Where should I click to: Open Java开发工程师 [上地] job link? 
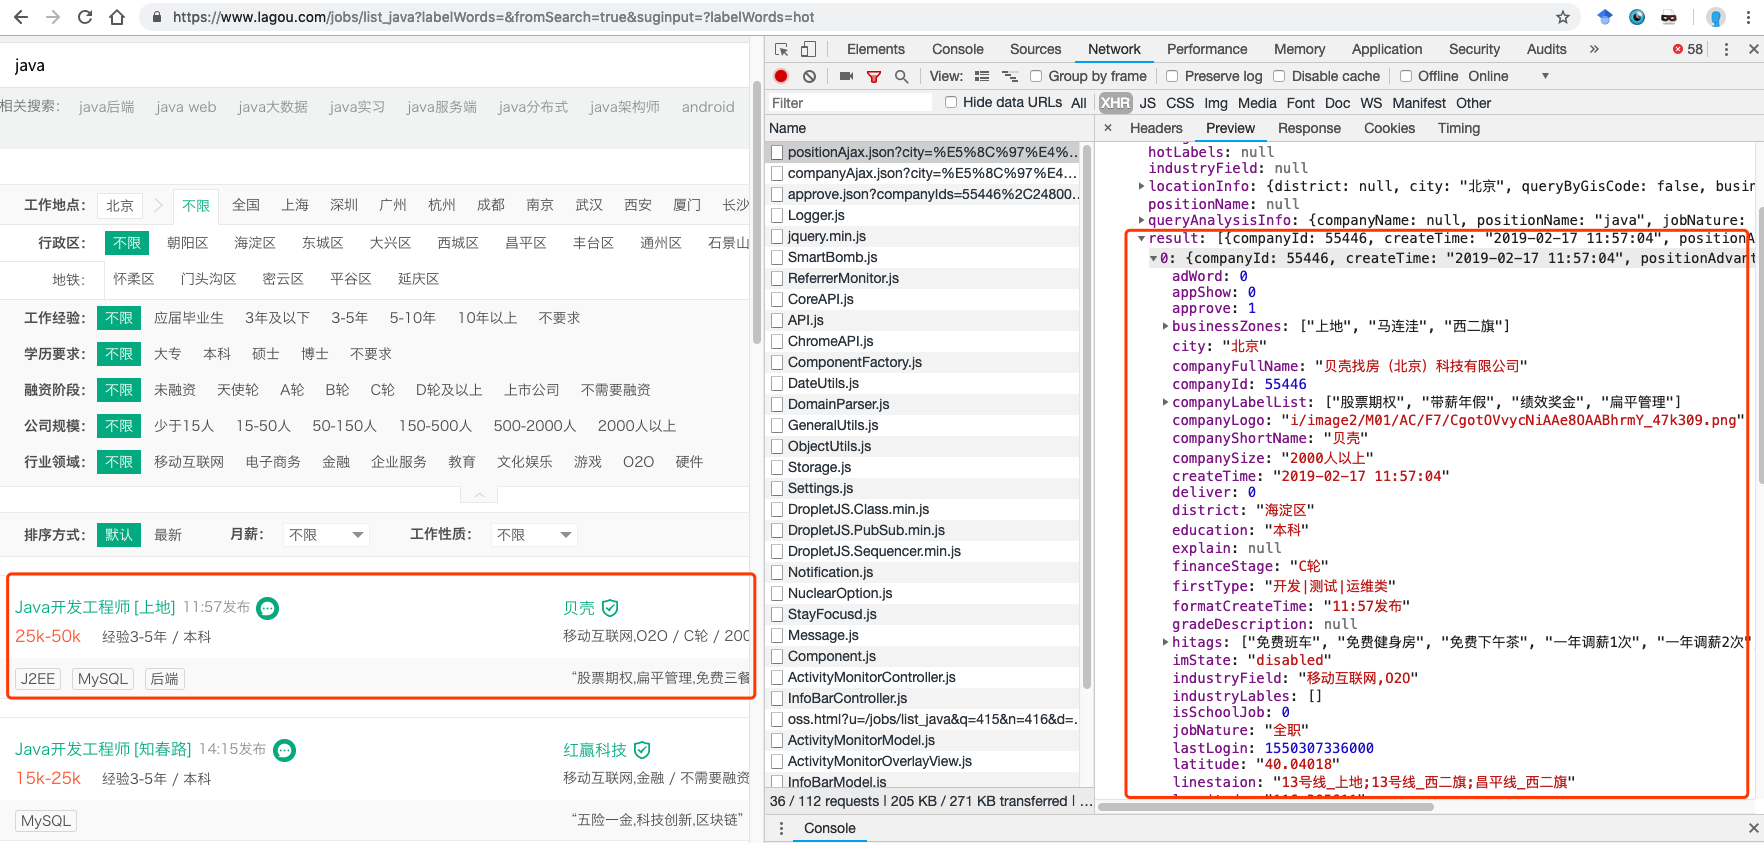[x=95, y=607]
